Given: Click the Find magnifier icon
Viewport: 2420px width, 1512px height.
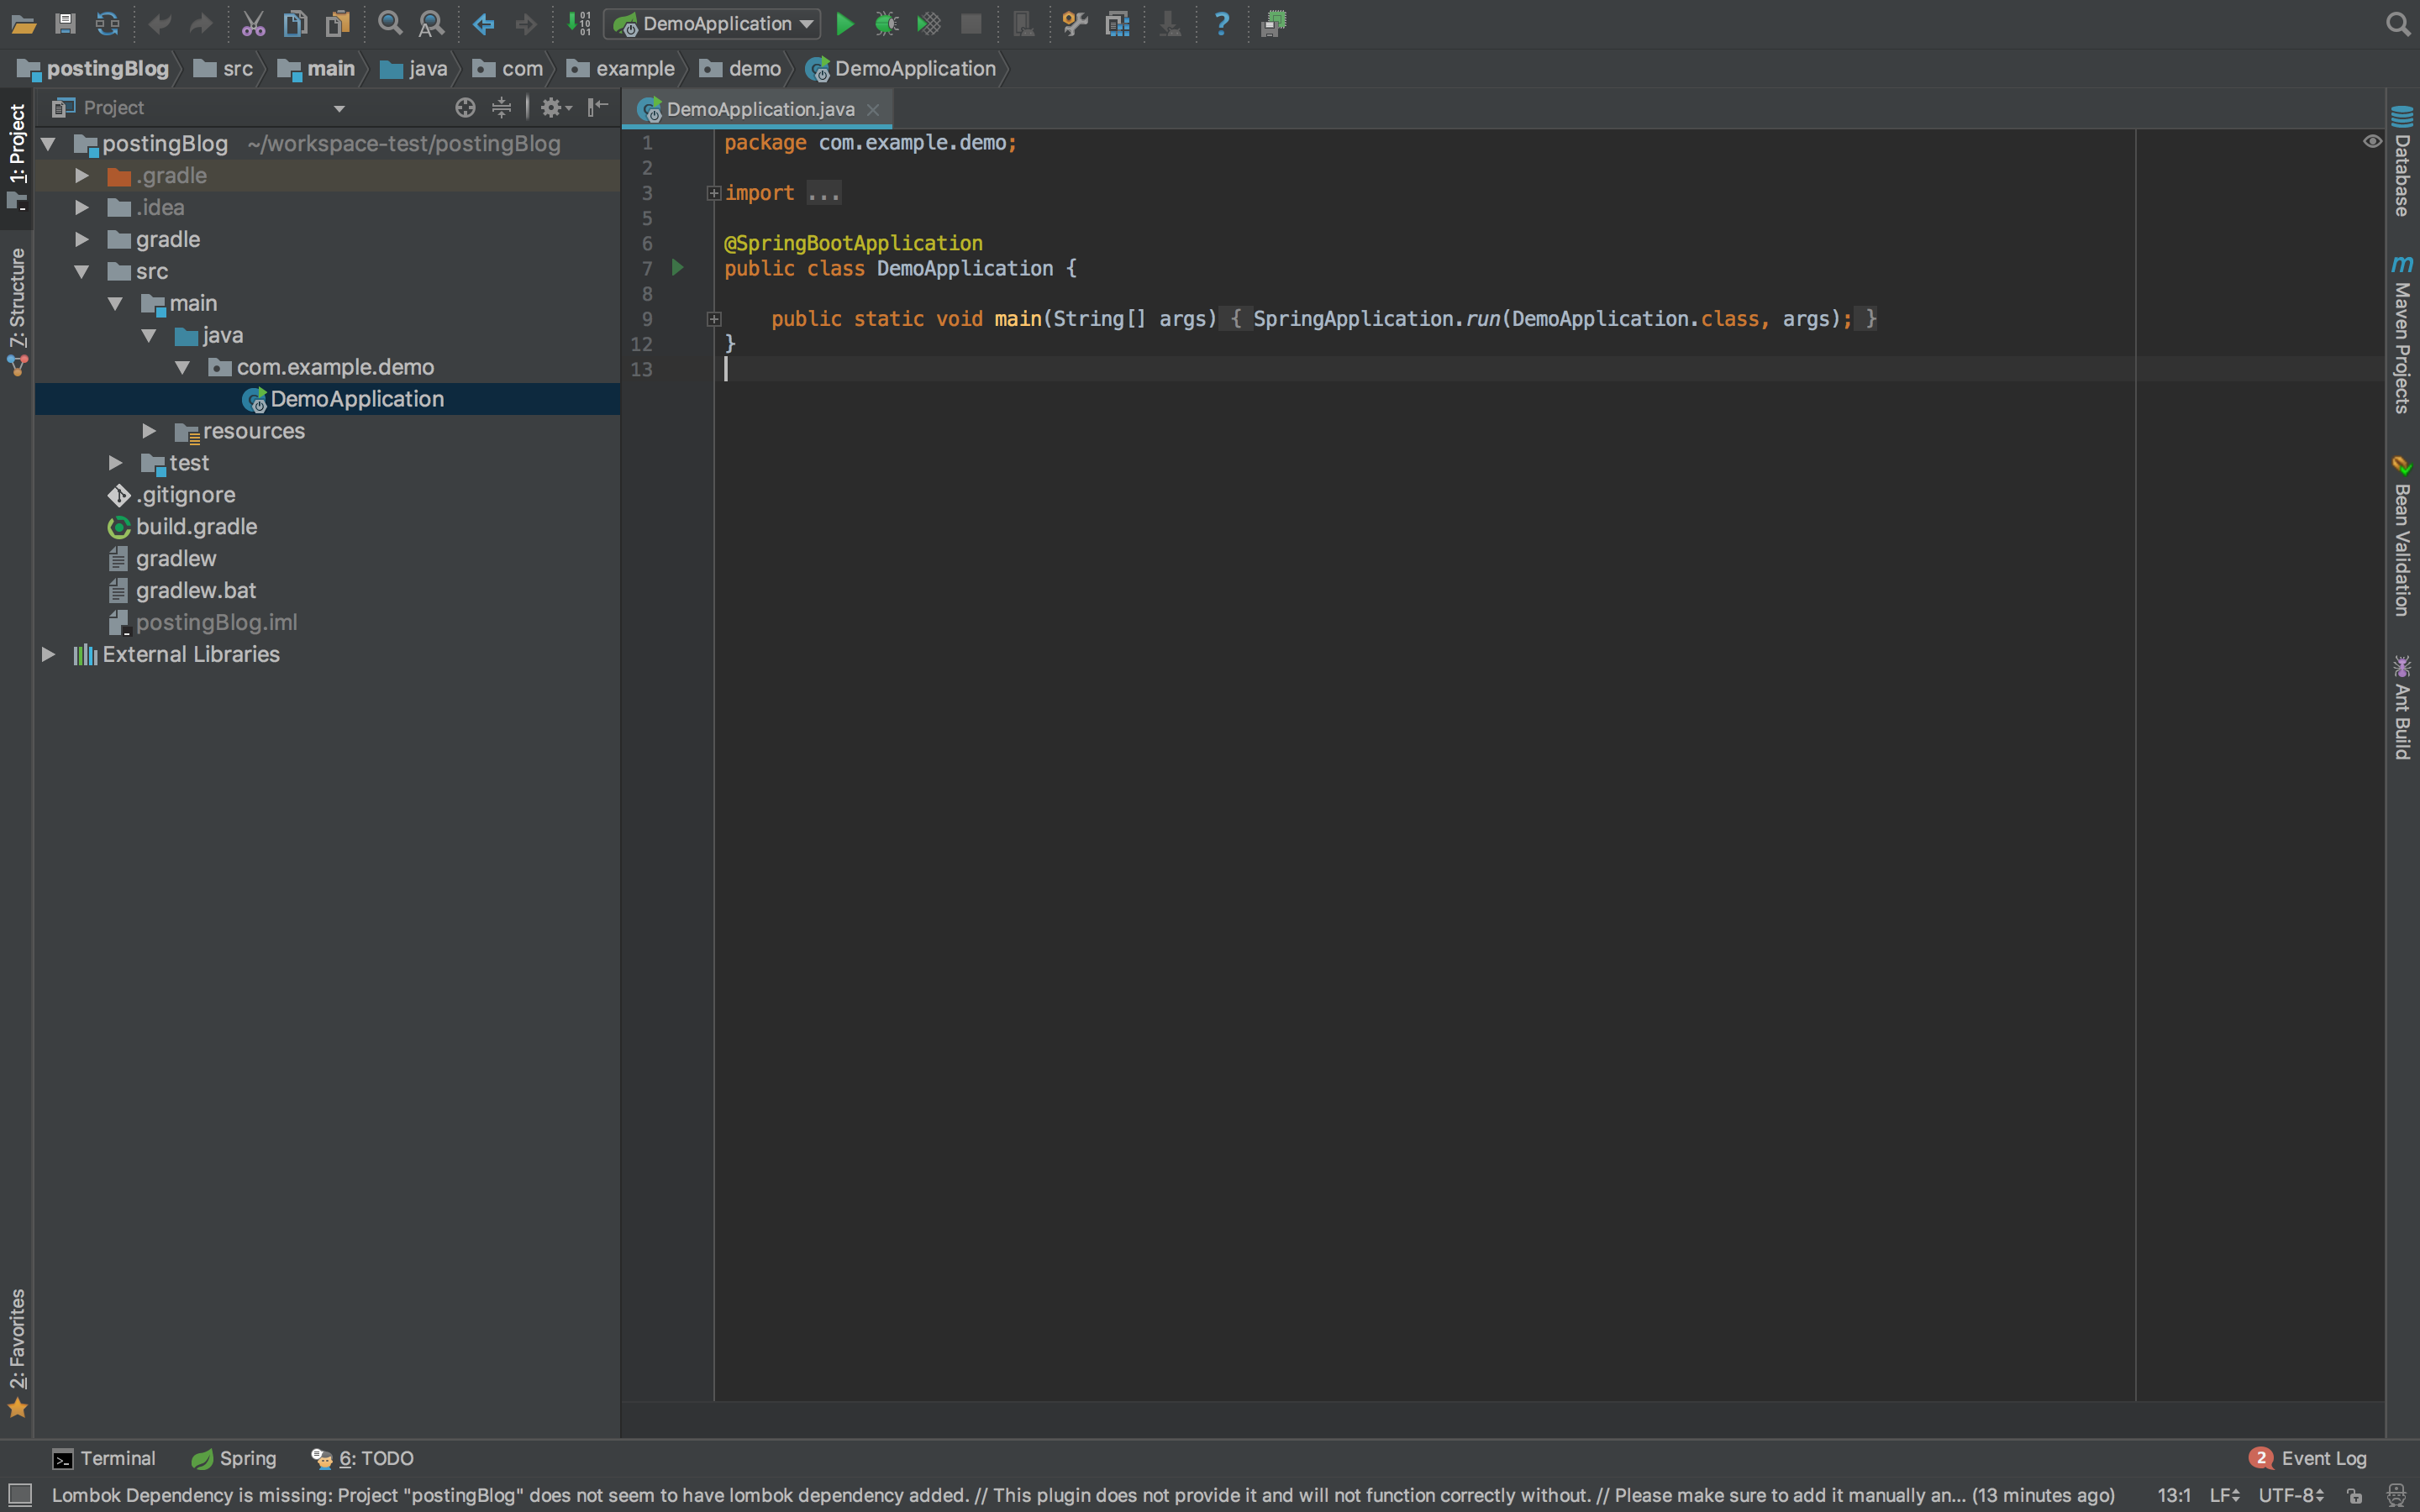Looking at the screenshot, I should click(x=390, y=24).
